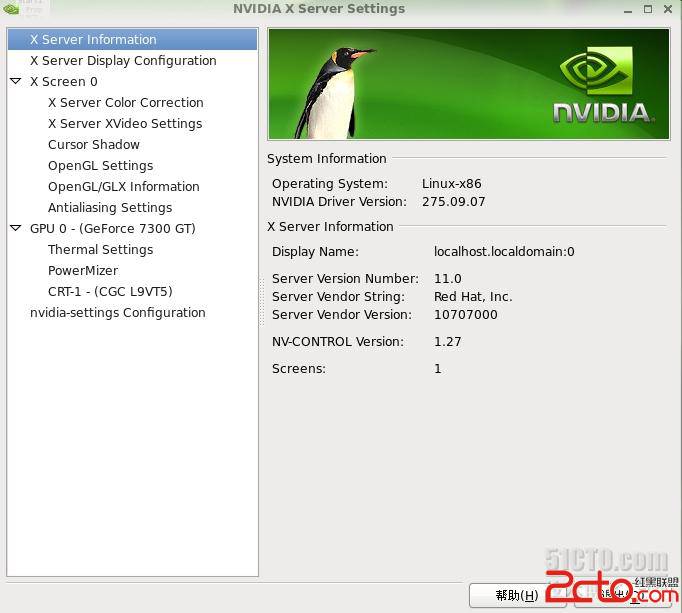
Task: Click the Server Version Number 11.0 value
Action: 448,278
